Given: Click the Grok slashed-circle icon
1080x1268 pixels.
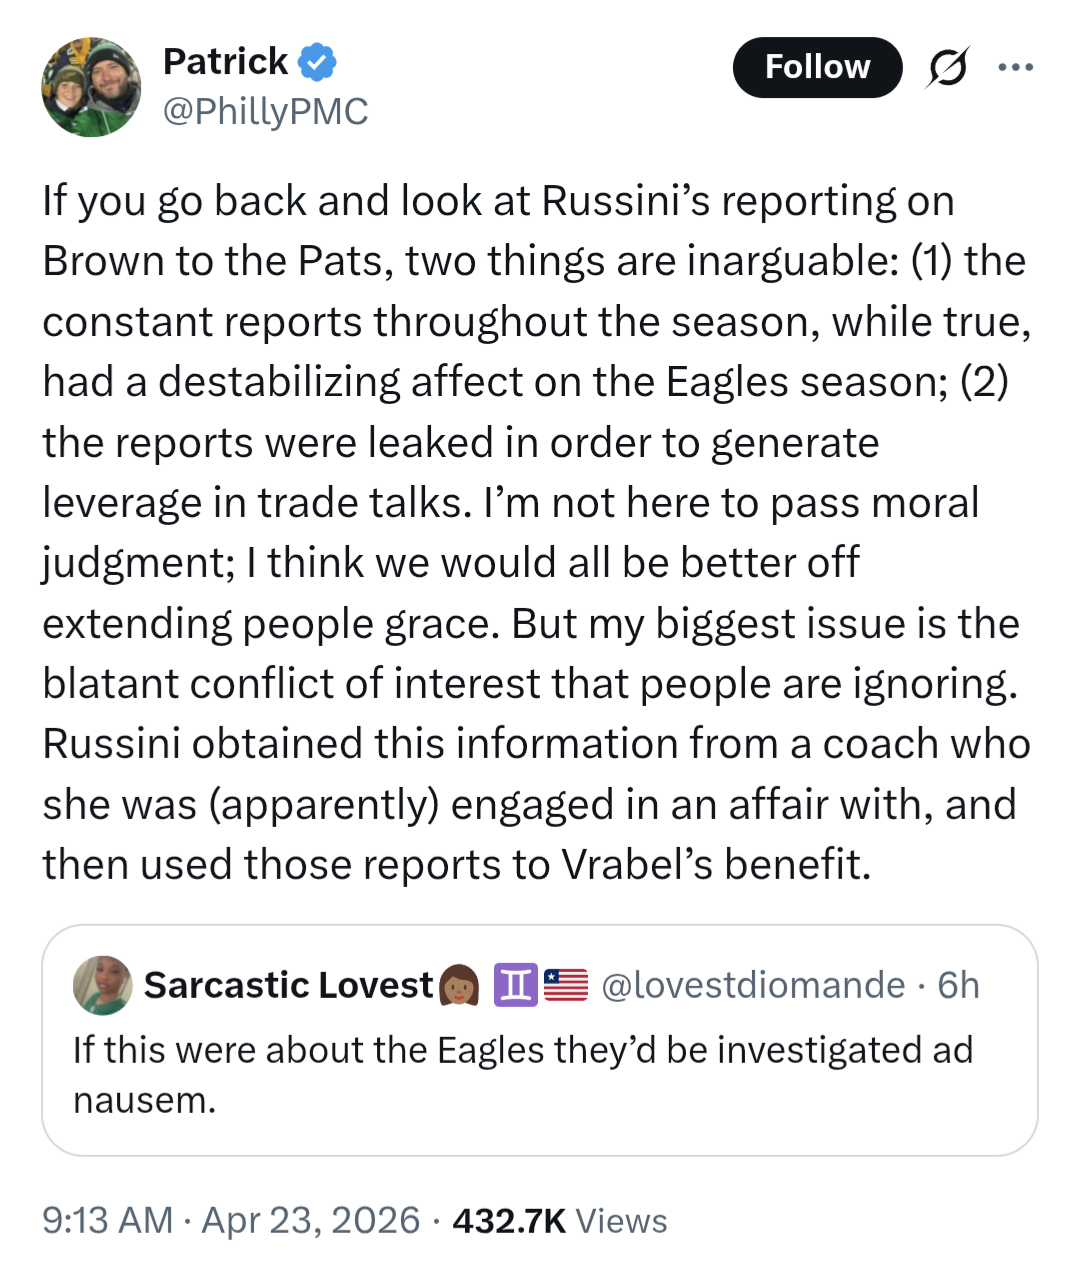Looking at the screenshot, I should pyautogui.click(x=946, y=68).
